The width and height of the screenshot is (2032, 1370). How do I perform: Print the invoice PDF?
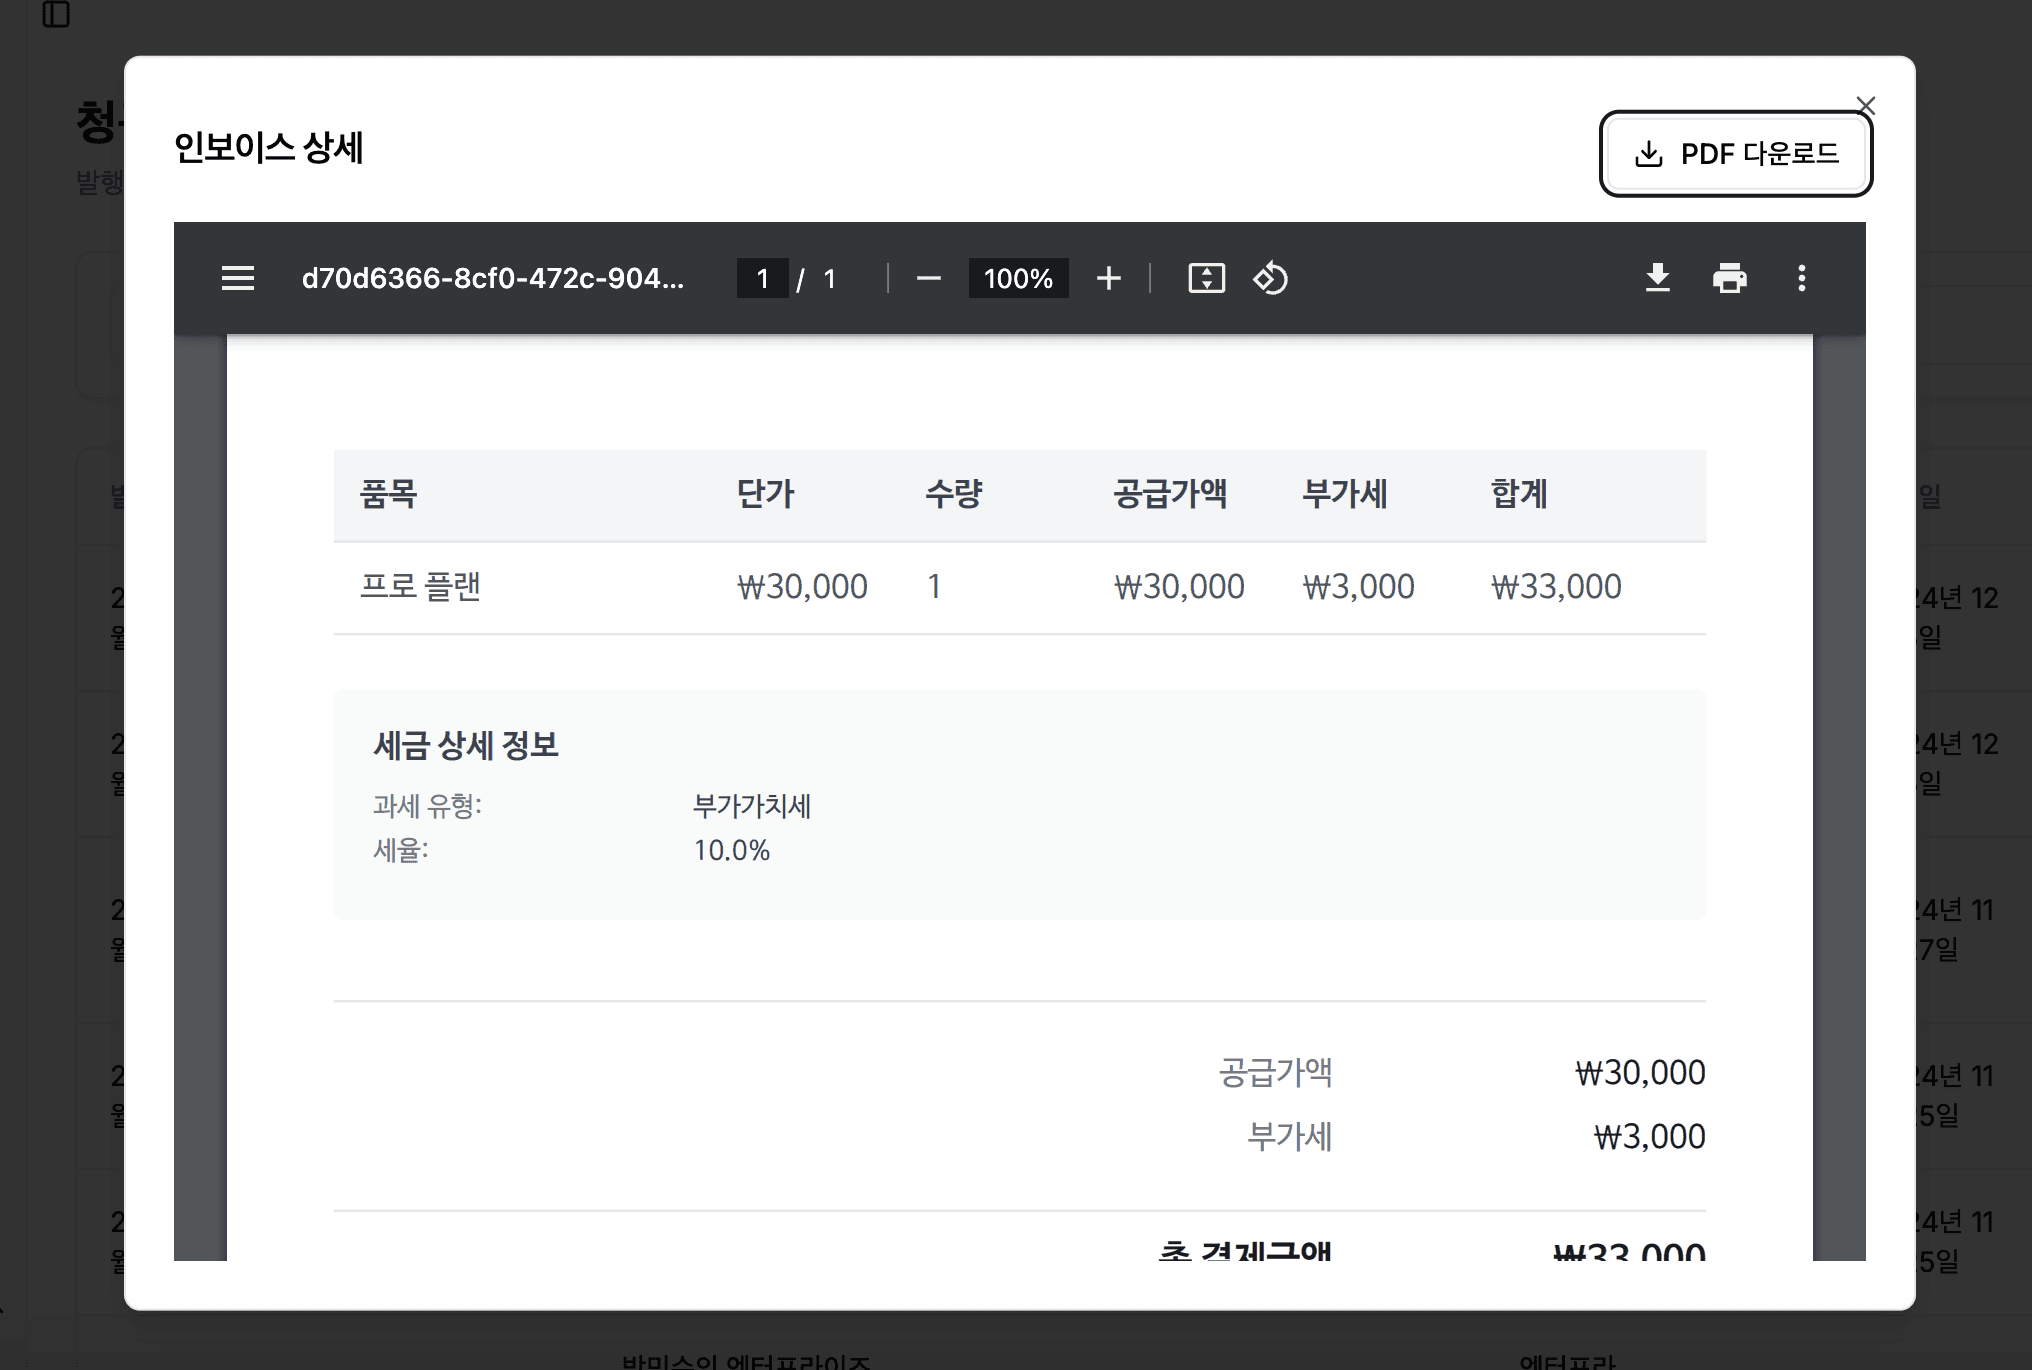(x=1730, y=278)
